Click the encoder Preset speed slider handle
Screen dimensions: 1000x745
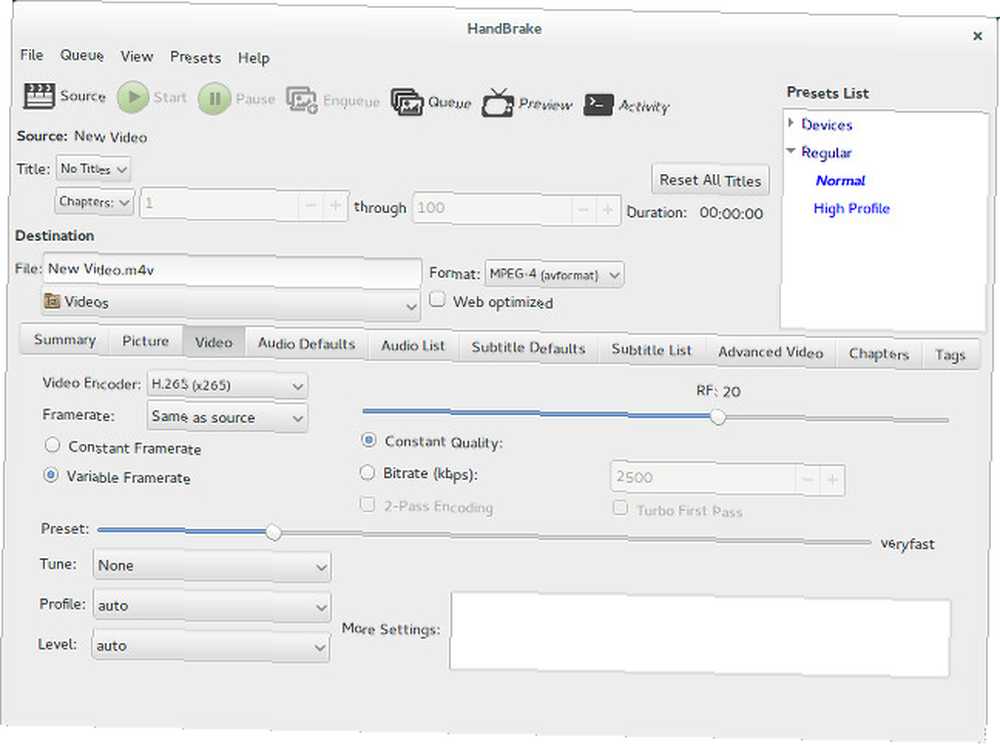click(x=273, y=532)
